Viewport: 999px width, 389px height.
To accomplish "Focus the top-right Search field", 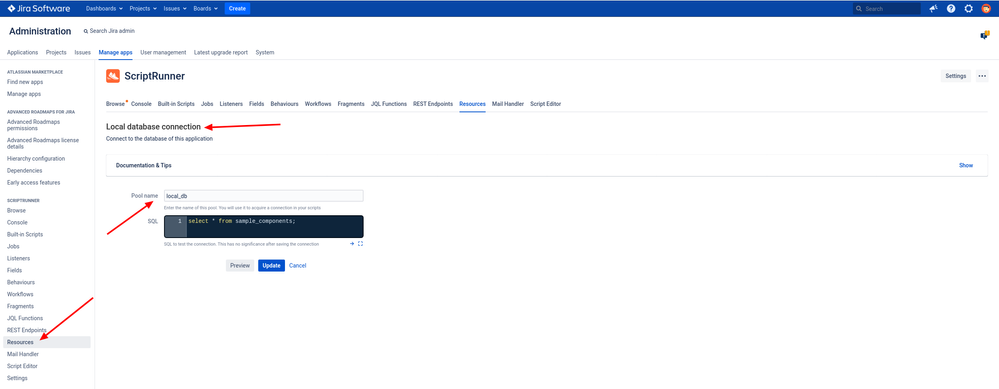I will pos(887,9).
